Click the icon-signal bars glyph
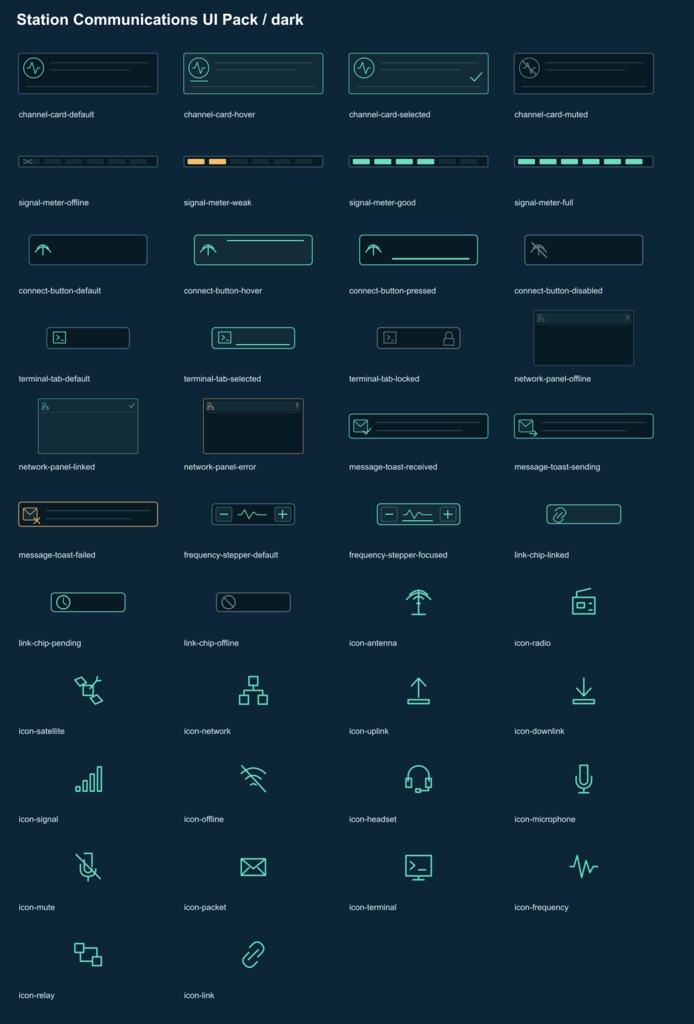 88,778
